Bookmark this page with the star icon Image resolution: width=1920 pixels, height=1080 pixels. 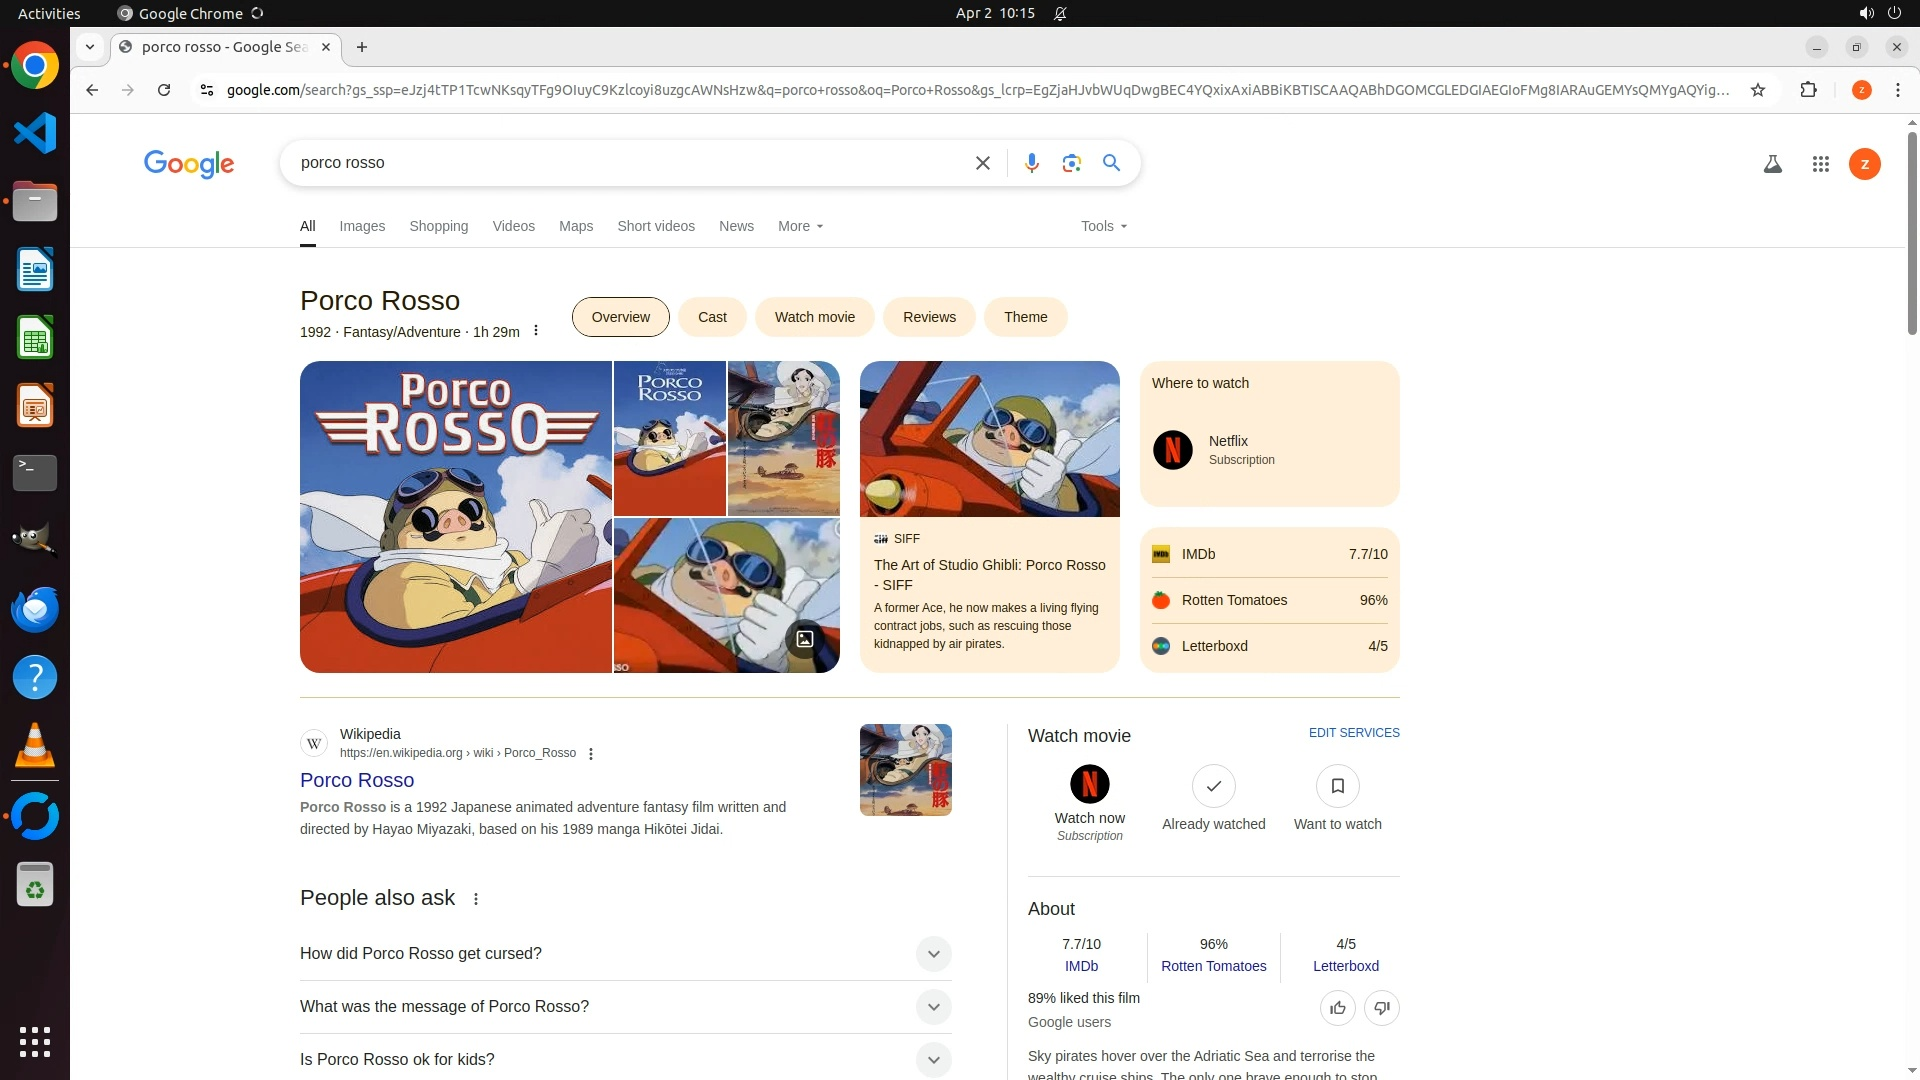coord(1757,90)
